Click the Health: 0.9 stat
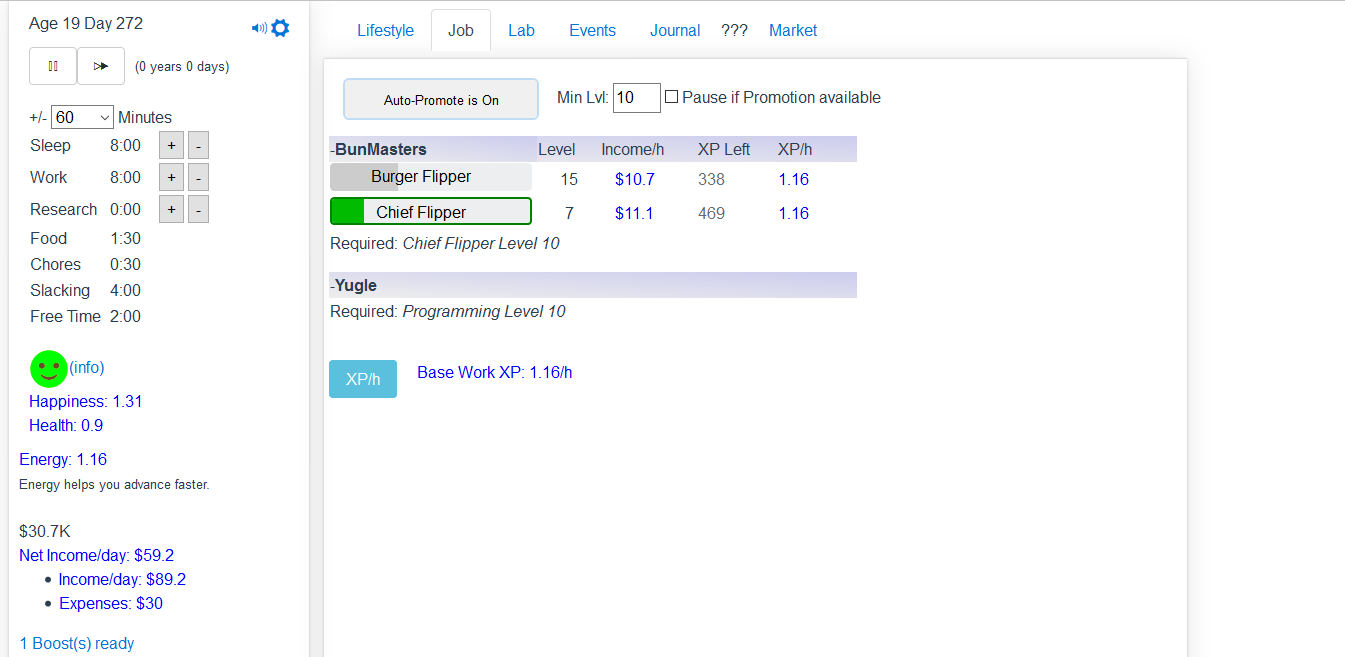Image resolution: width=1345 pixels, height=657 pixels. click(x=66, y=425)
